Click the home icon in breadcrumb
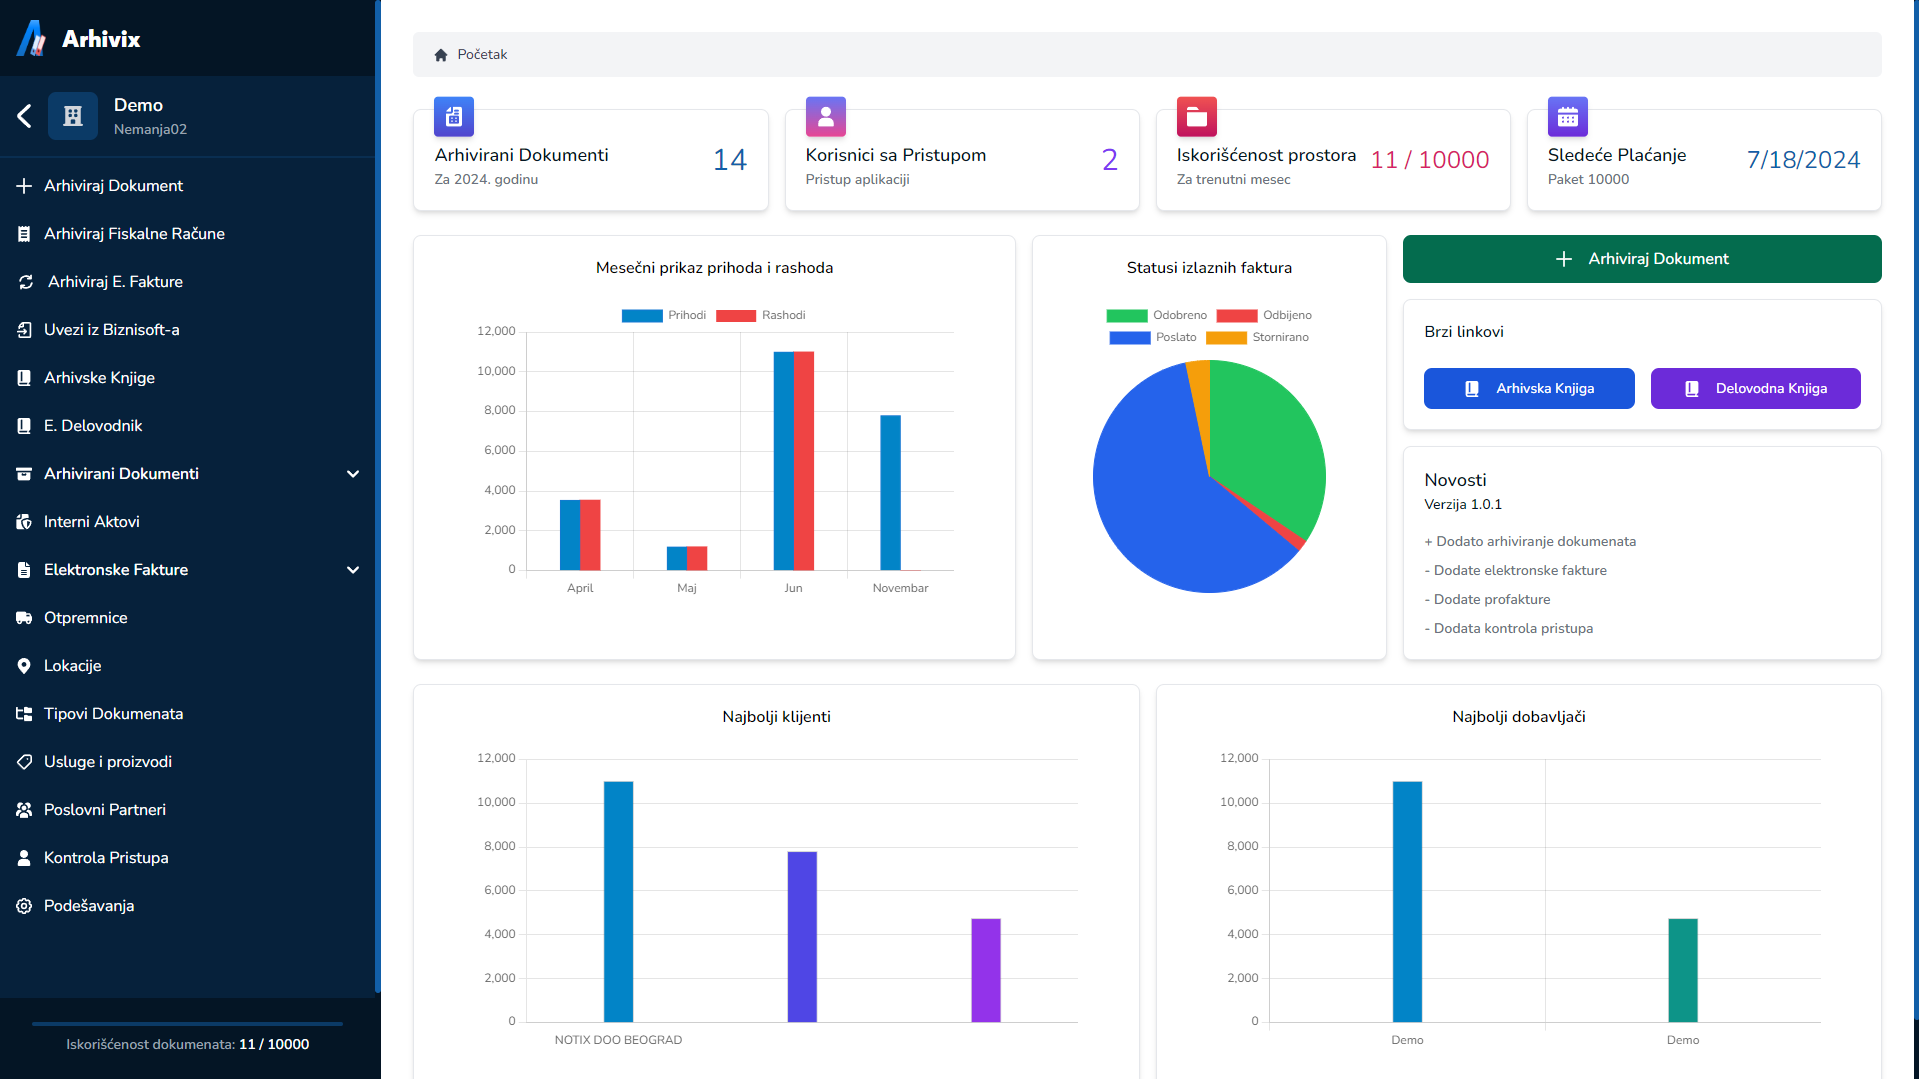The image size is (1919, 1079). click(x=441, y=55)
